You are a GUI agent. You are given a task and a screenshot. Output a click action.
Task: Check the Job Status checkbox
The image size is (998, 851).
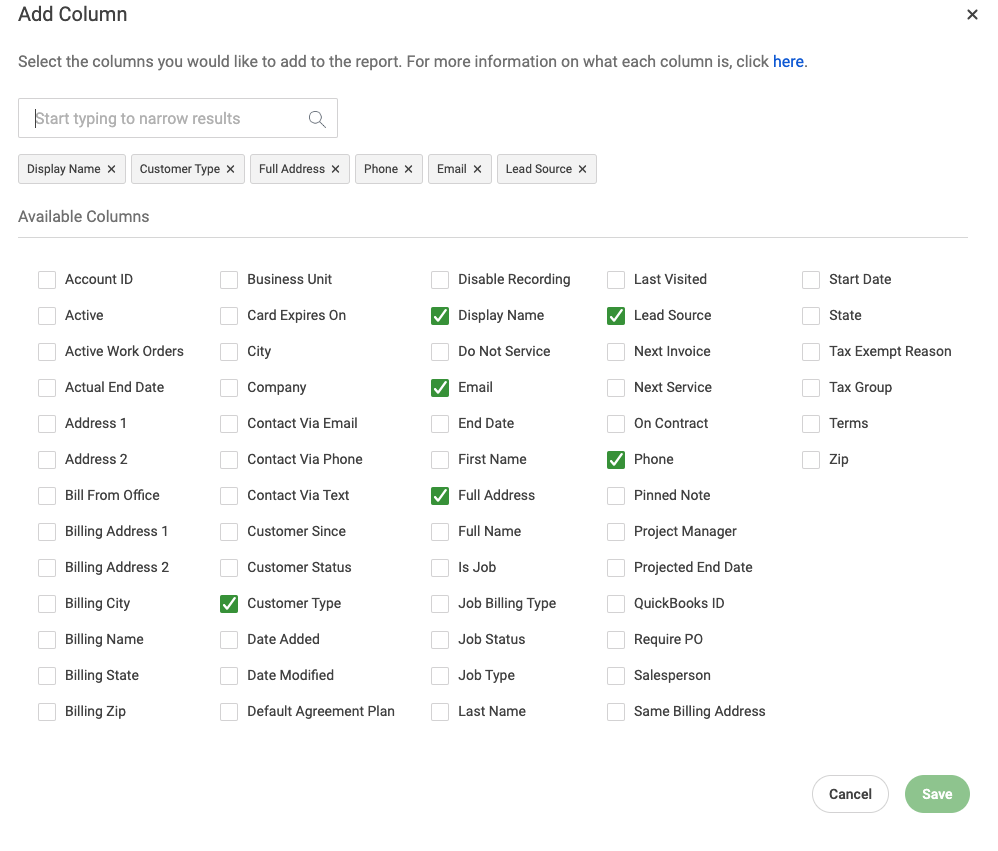[x=440, y=640]
